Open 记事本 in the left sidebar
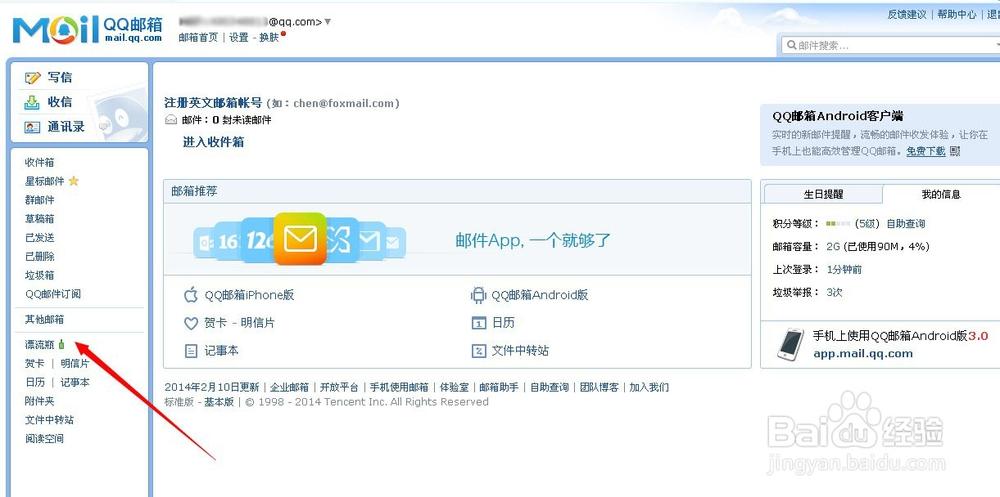The width and height of the screenshot is (1000, 497). coord(75,382)
